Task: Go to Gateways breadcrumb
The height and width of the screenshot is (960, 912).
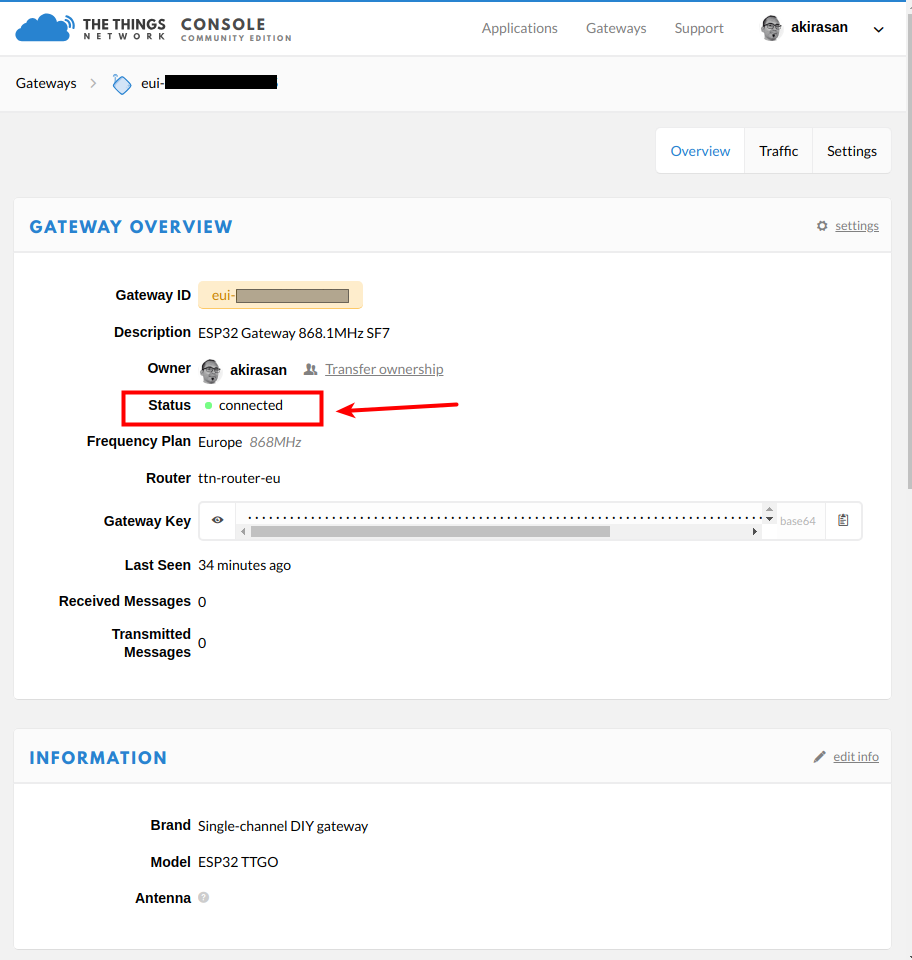Action: (x=46, y=83)
